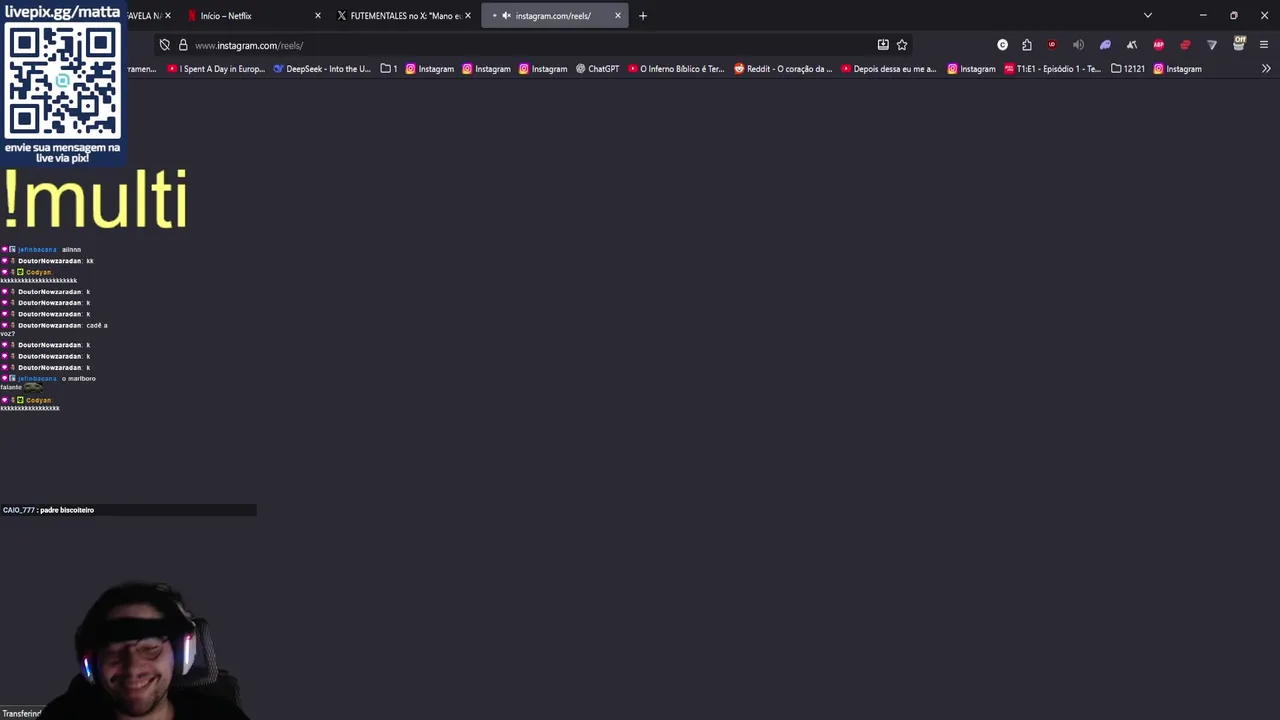Open the T1:E1 - Episódio 1 bookmark
Viewport: 1280px width, 720px height.
pos(1052,69)
